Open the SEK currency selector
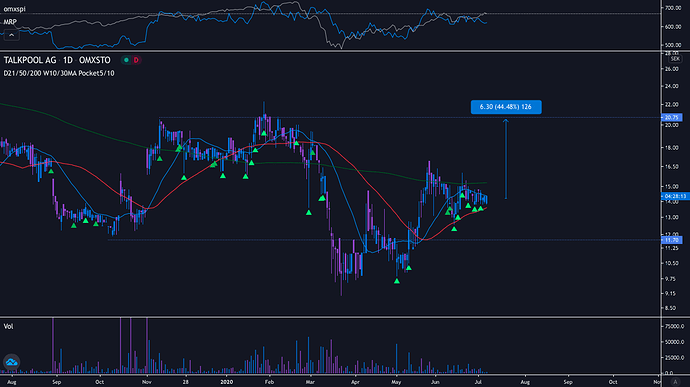Viewport: 690px width, 387px height. [675, 59]
